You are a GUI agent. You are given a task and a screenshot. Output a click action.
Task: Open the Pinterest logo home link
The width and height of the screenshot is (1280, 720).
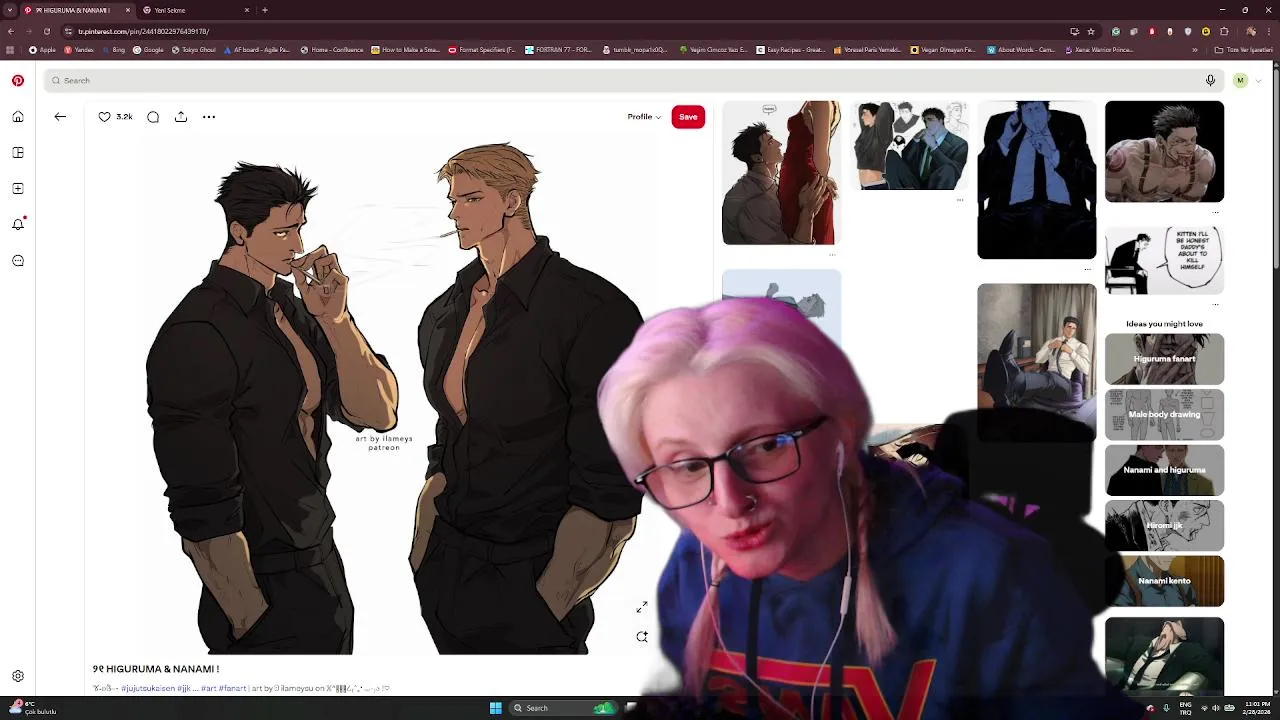tap(18, 81)
